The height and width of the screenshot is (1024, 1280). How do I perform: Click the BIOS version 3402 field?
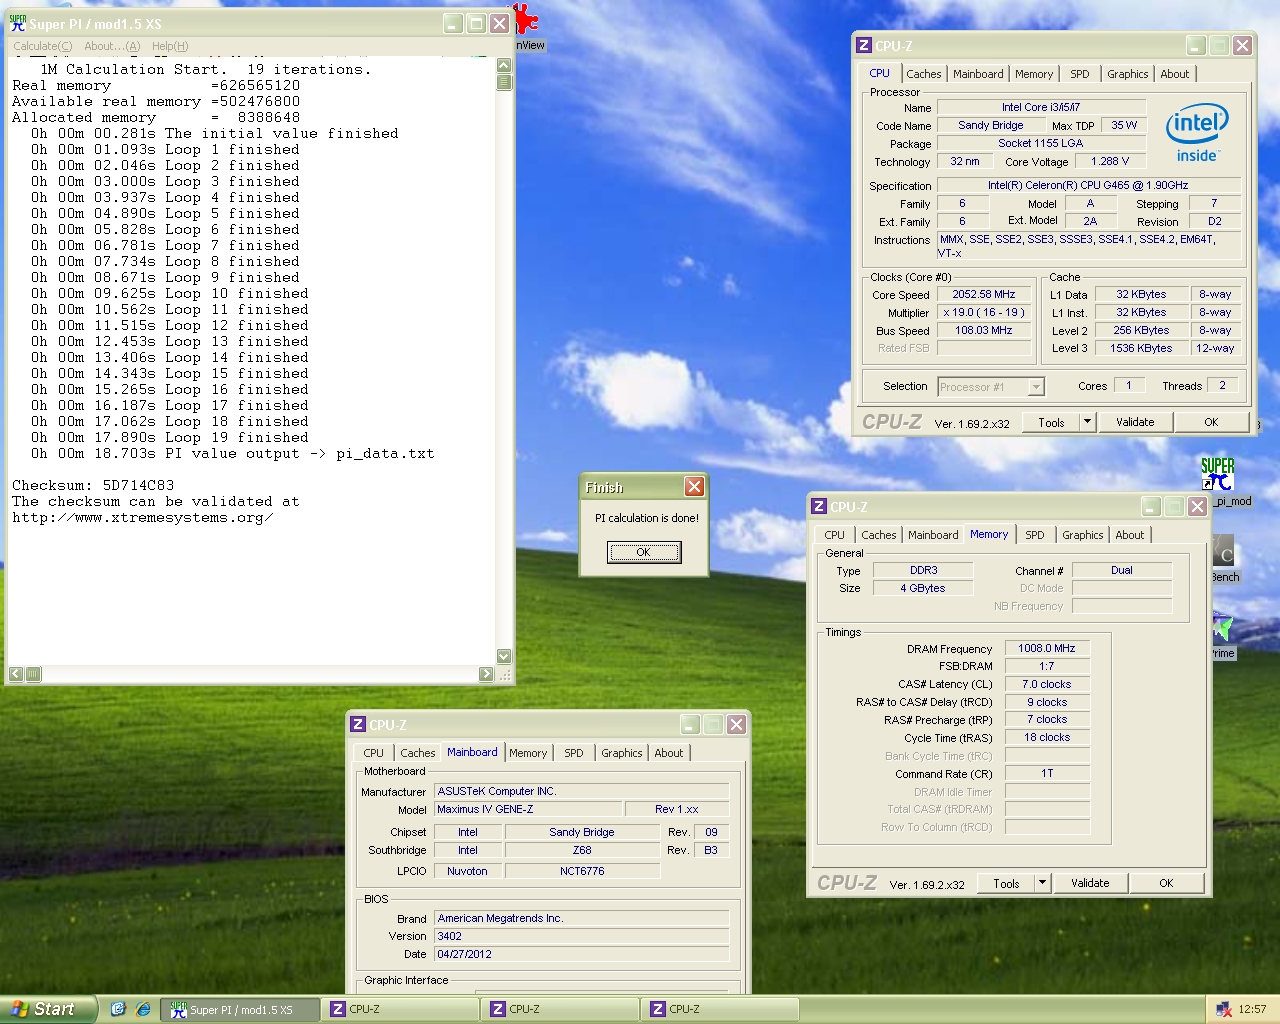point(581,936)
